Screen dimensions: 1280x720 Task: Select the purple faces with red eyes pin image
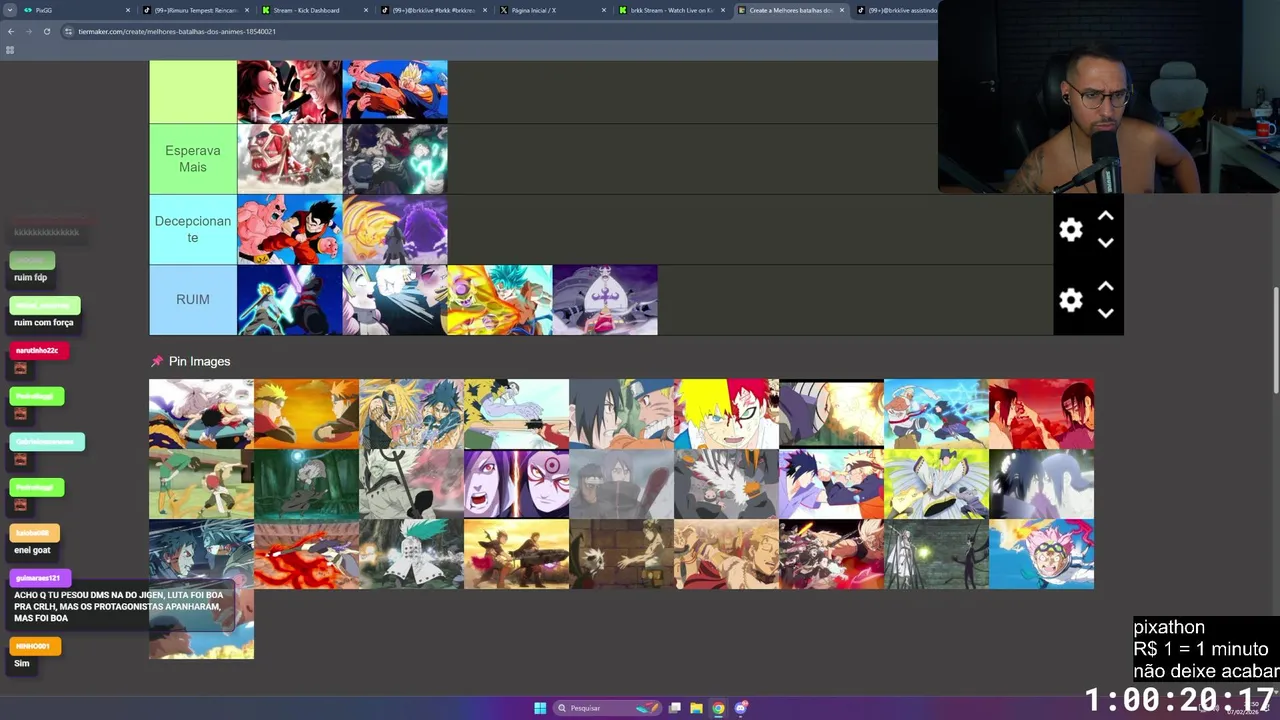[516, 484]
